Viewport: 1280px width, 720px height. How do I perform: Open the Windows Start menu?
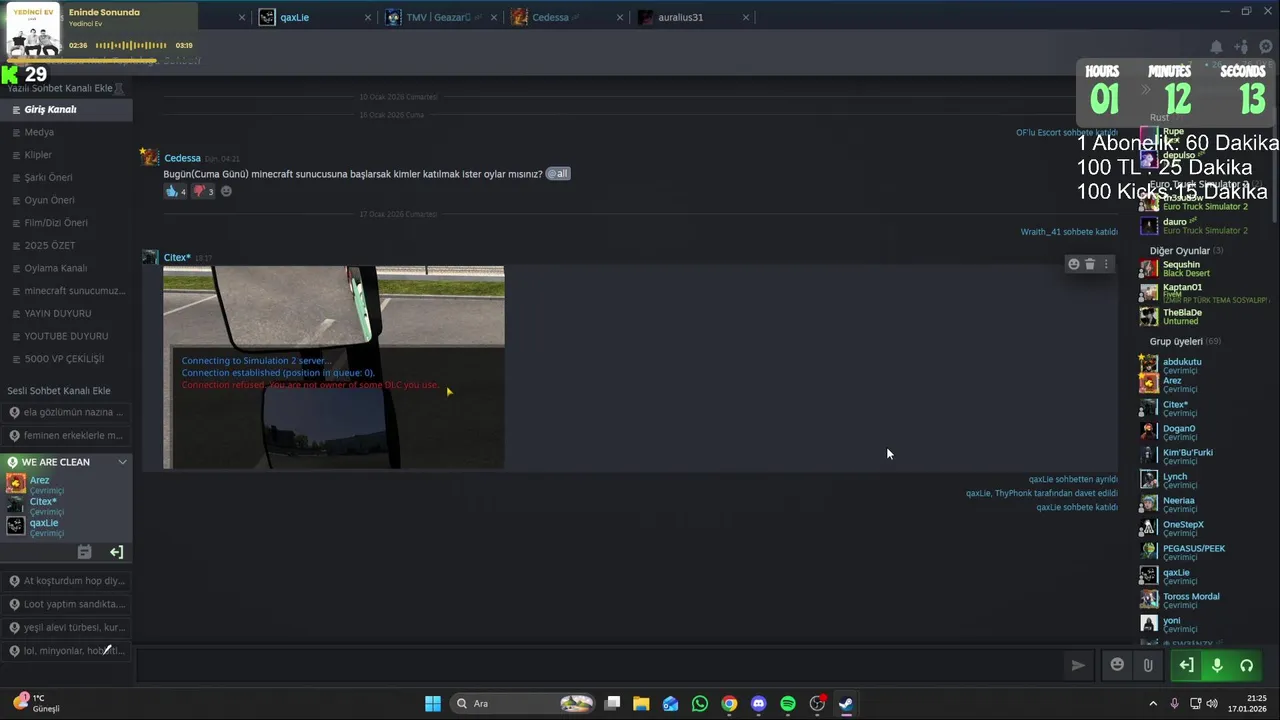coord(433,703)
